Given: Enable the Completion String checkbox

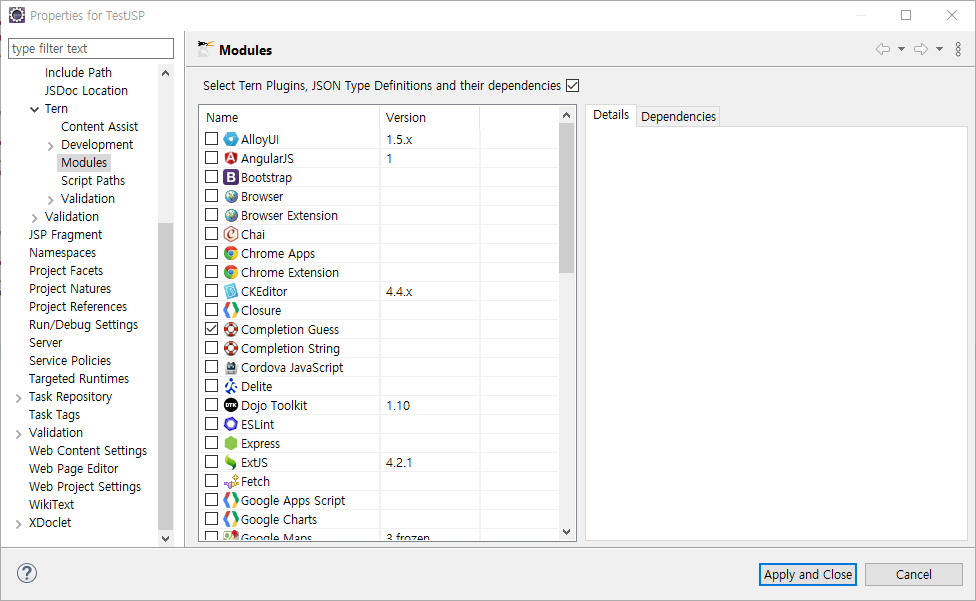Looking at the screenshot, I should tap(212, 348).
